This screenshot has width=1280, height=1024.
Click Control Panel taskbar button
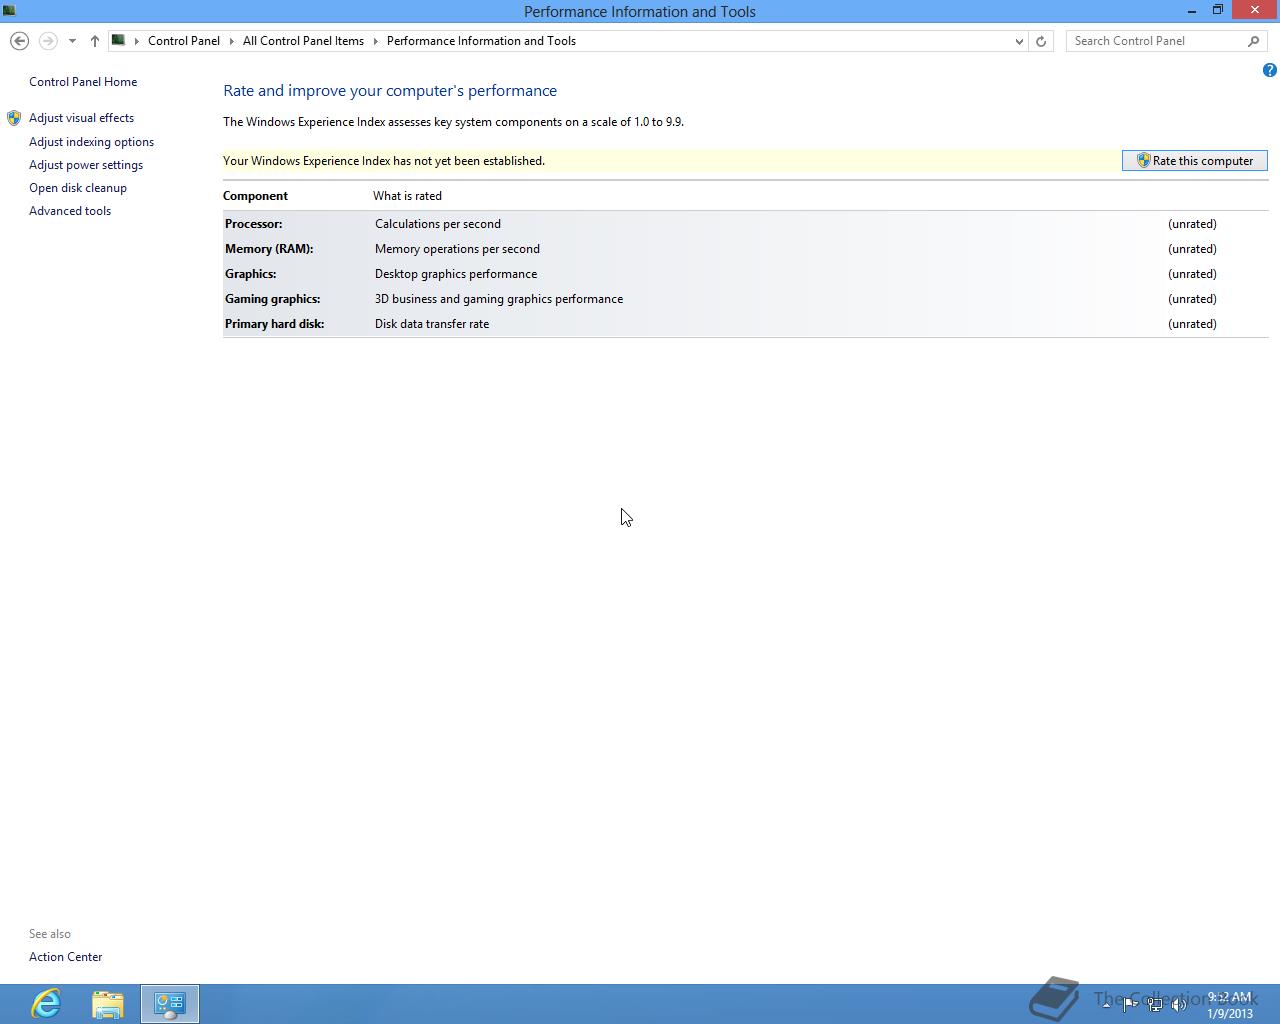click(170, 1004)
